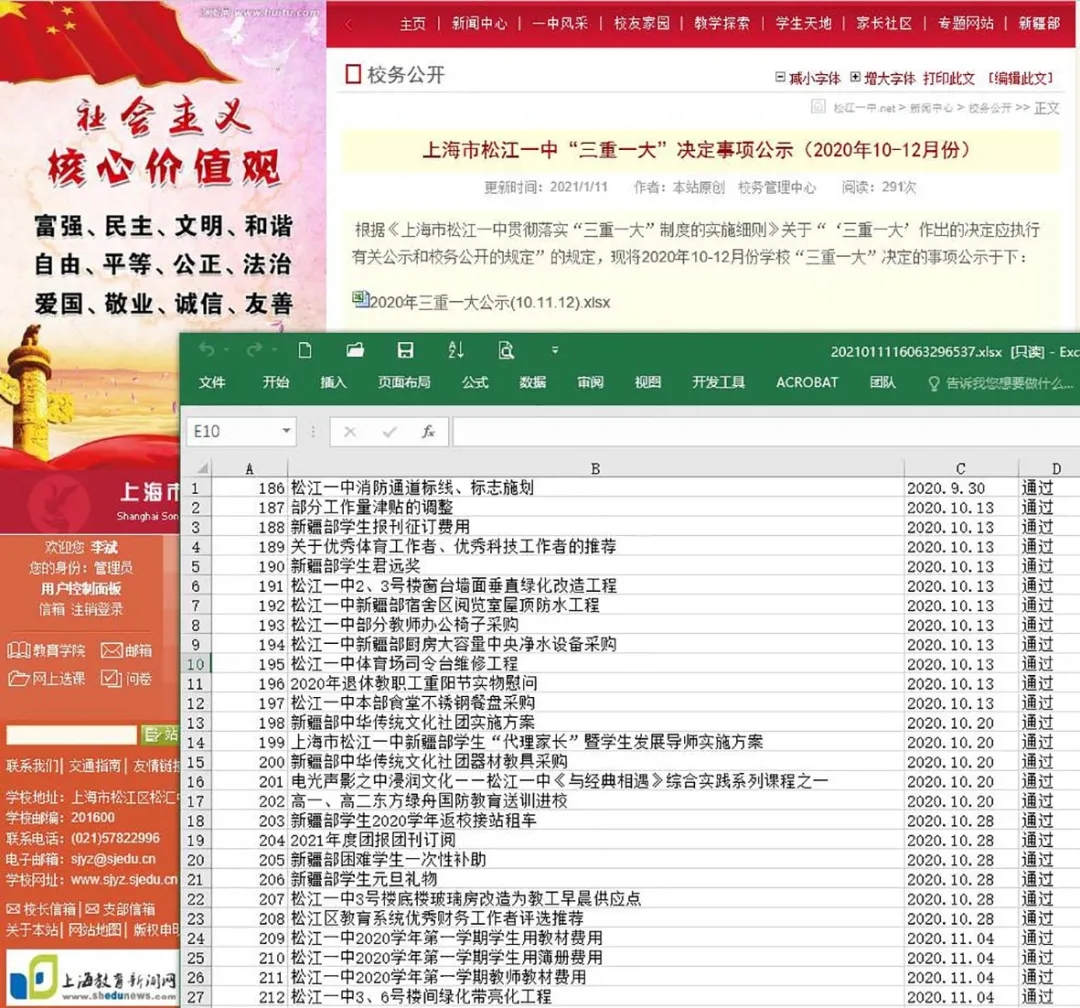The height and width of the screenshot is (1008, 1080).
Task: Click 打印此文 print link
Action: pyautogui.click(x=949, y=79)
